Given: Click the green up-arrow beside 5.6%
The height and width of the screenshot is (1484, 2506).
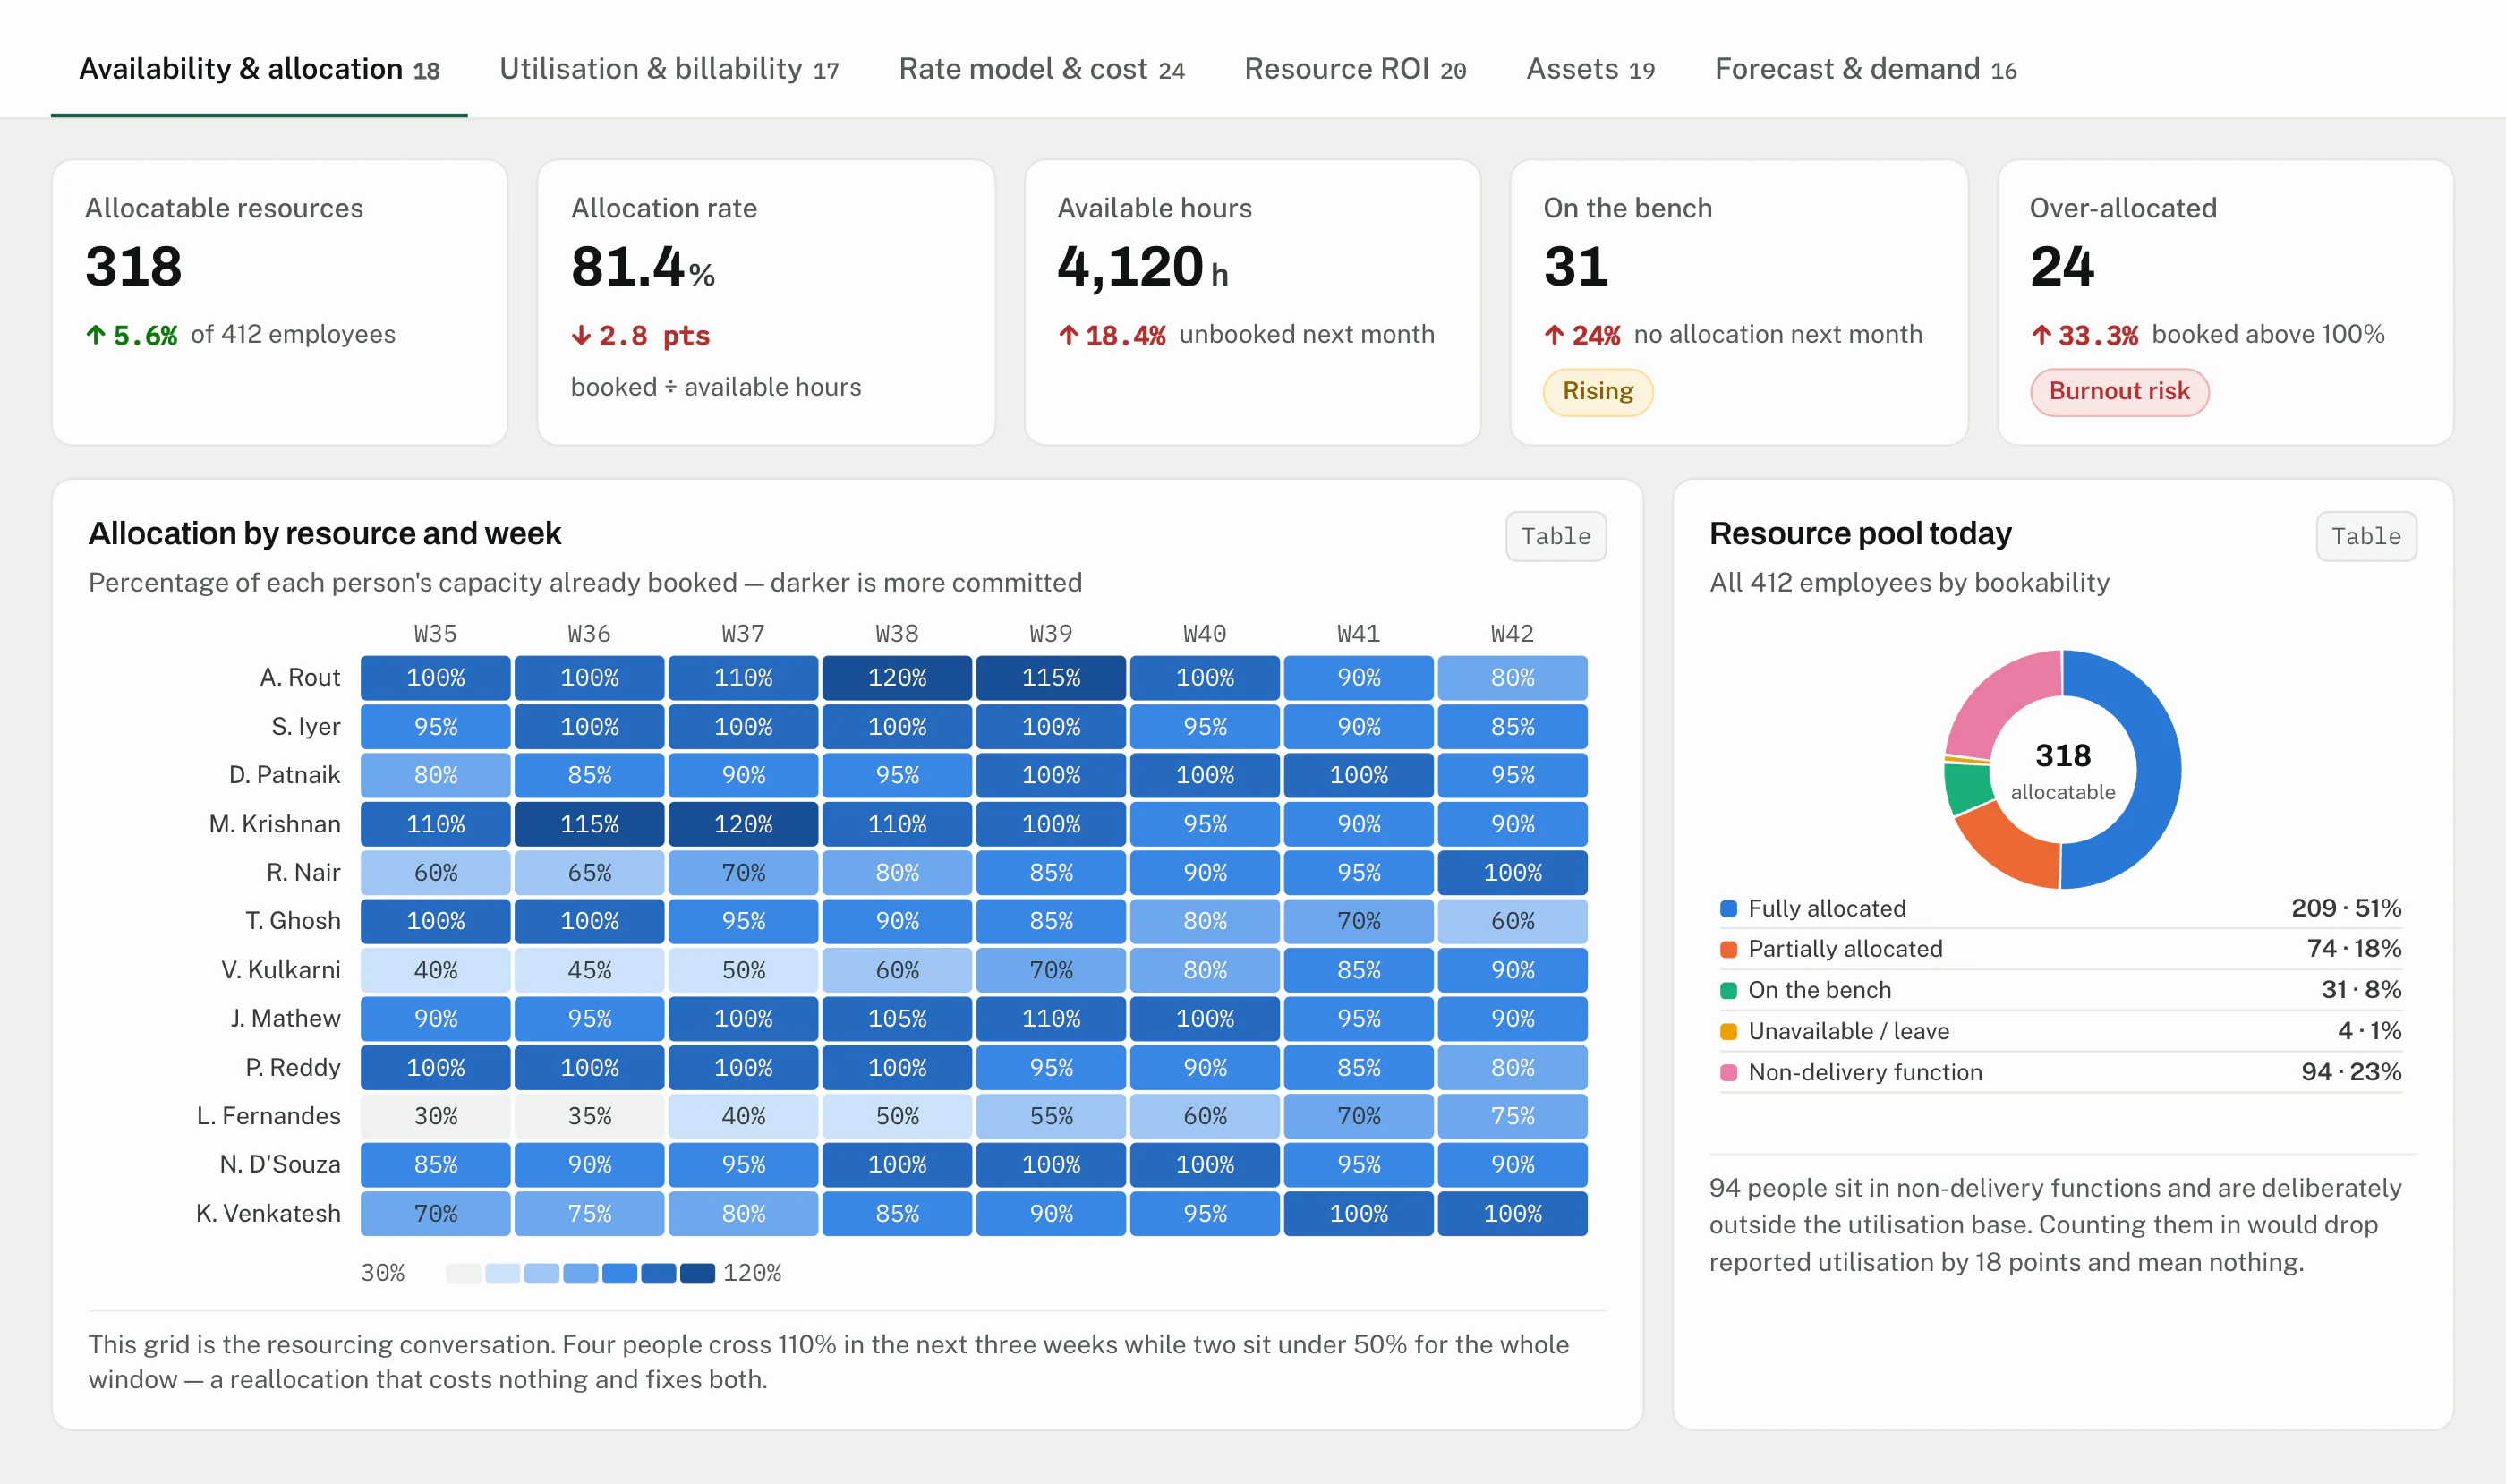Looking at the screenshot, I should [x=96, y=335].
